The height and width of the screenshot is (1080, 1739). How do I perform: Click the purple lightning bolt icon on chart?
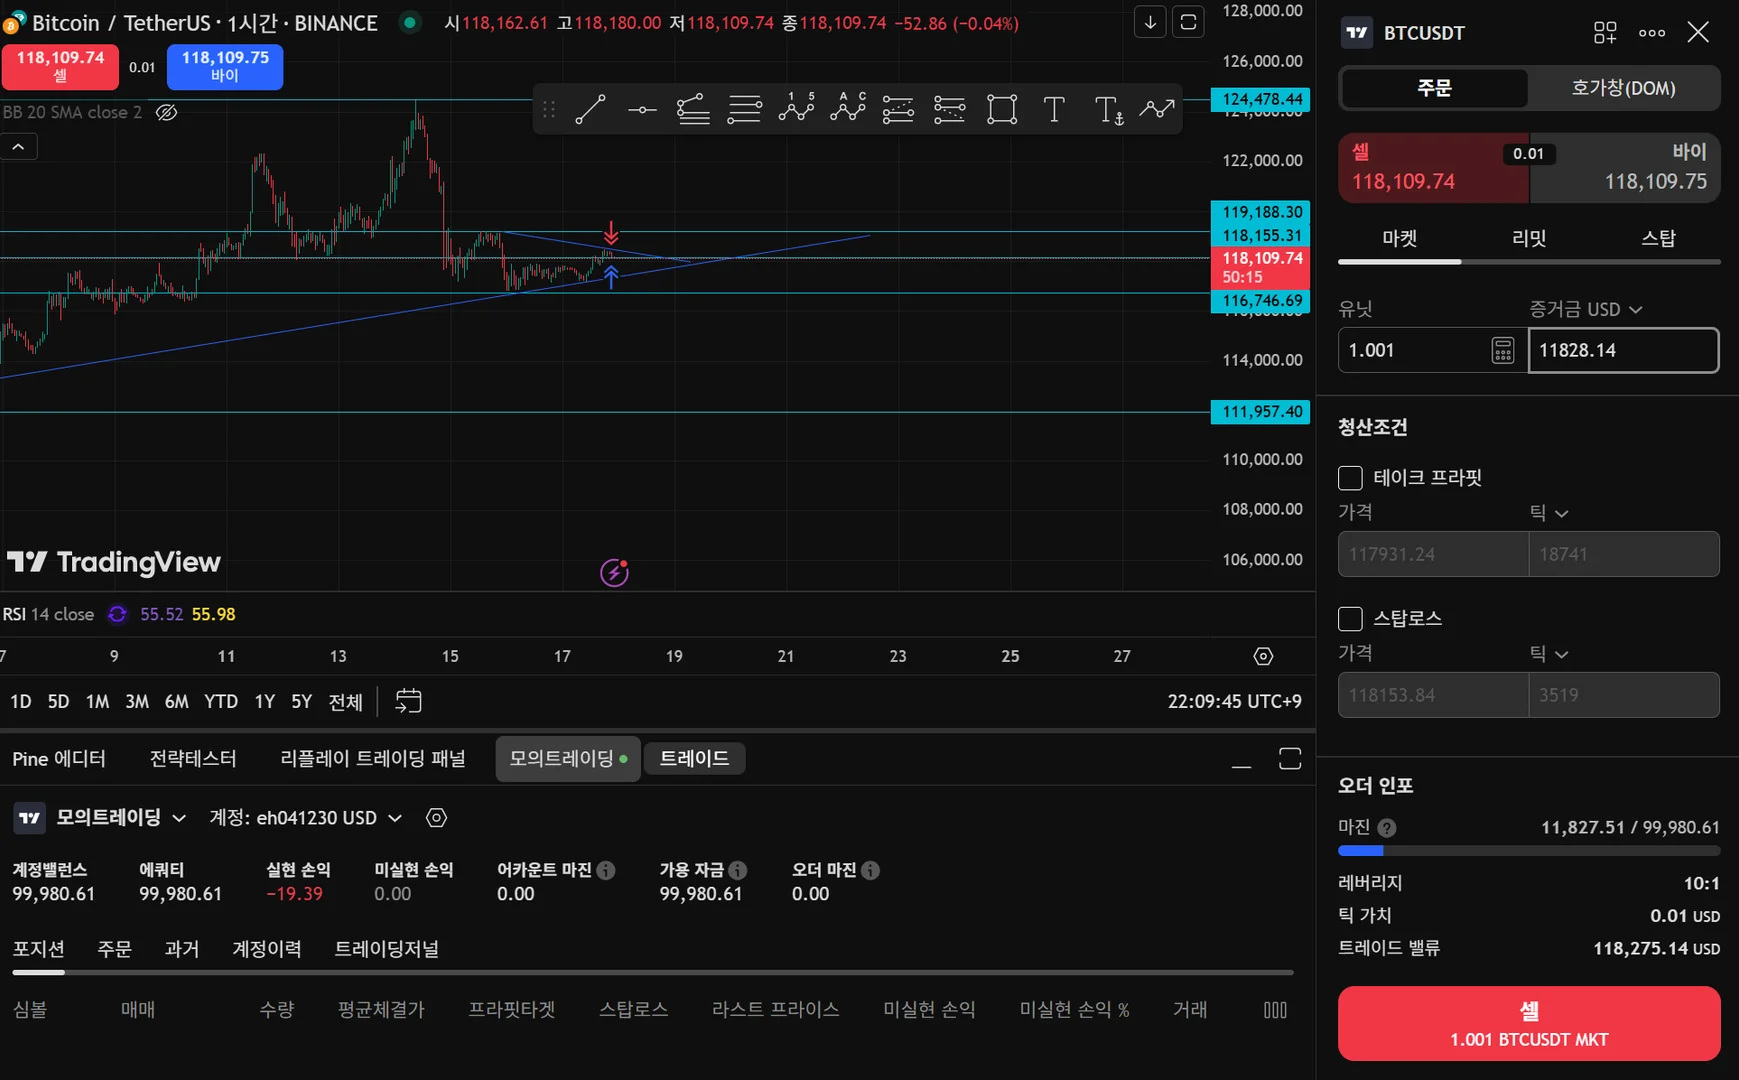614,572
